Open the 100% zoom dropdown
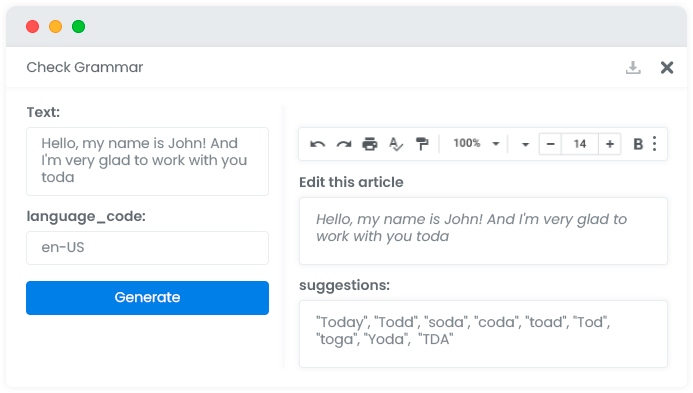 476,144
